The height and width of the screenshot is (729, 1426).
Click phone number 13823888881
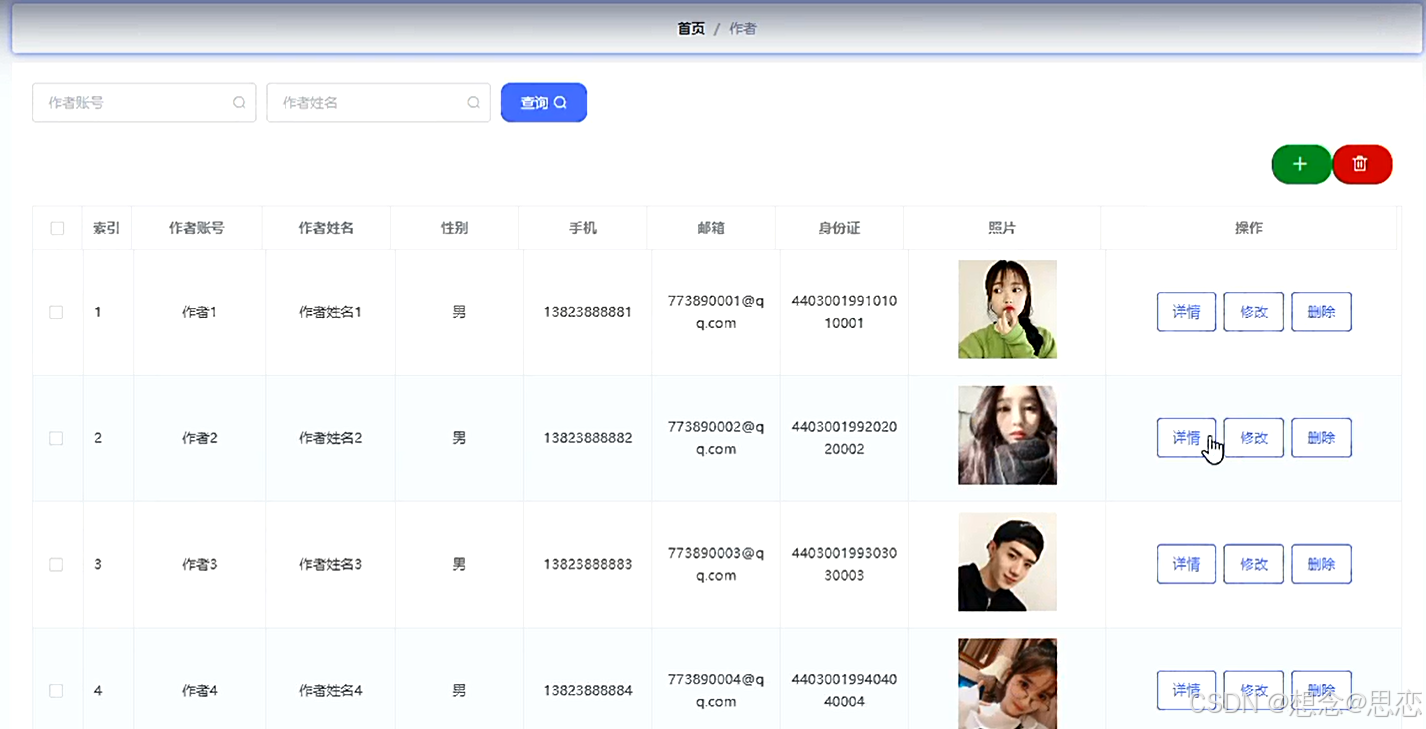tap(588, 312)
